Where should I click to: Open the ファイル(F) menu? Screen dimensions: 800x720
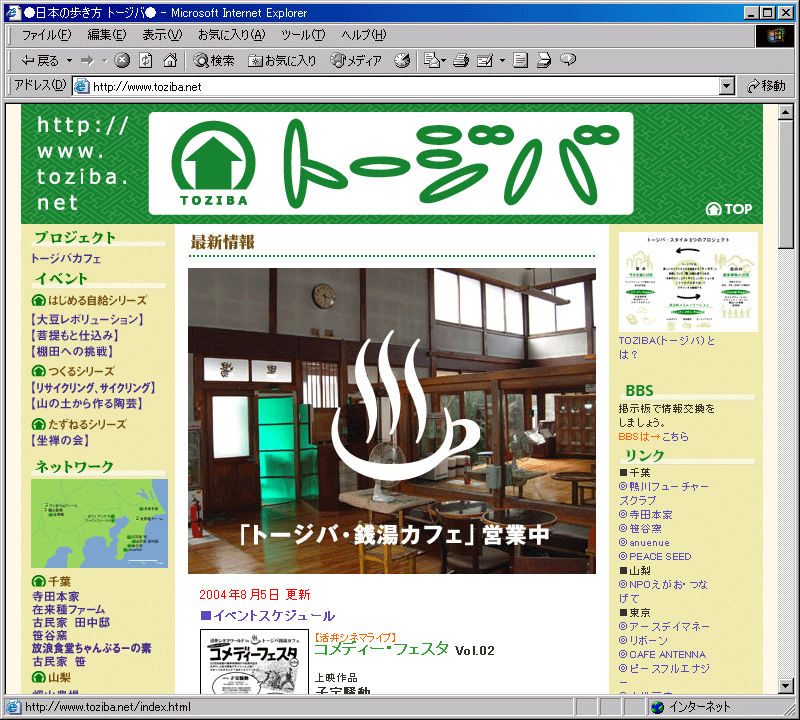point(46,35)
